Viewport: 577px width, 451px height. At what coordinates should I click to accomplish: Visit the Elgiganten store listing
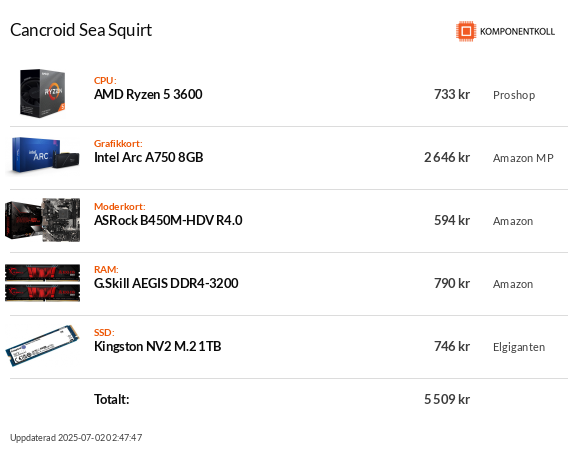(519, 347)
